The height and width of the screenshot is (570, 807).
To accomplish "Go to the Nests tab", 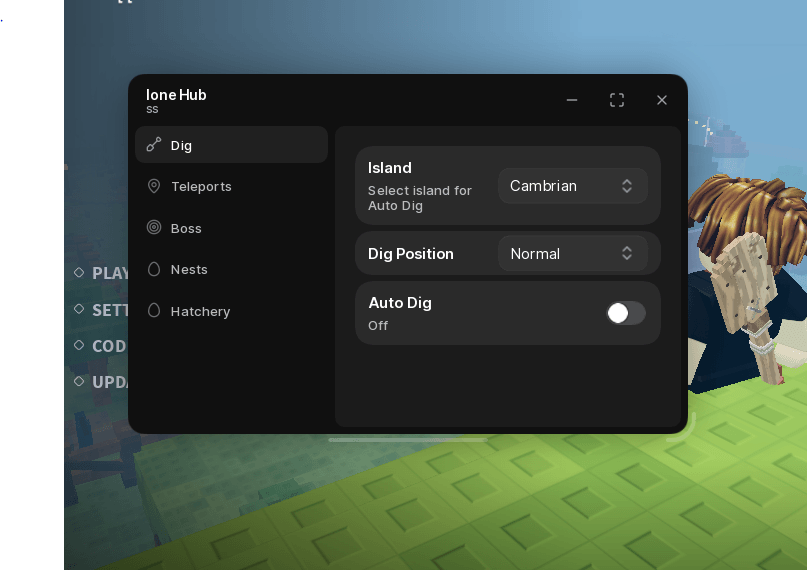I will tap(231, 269).
